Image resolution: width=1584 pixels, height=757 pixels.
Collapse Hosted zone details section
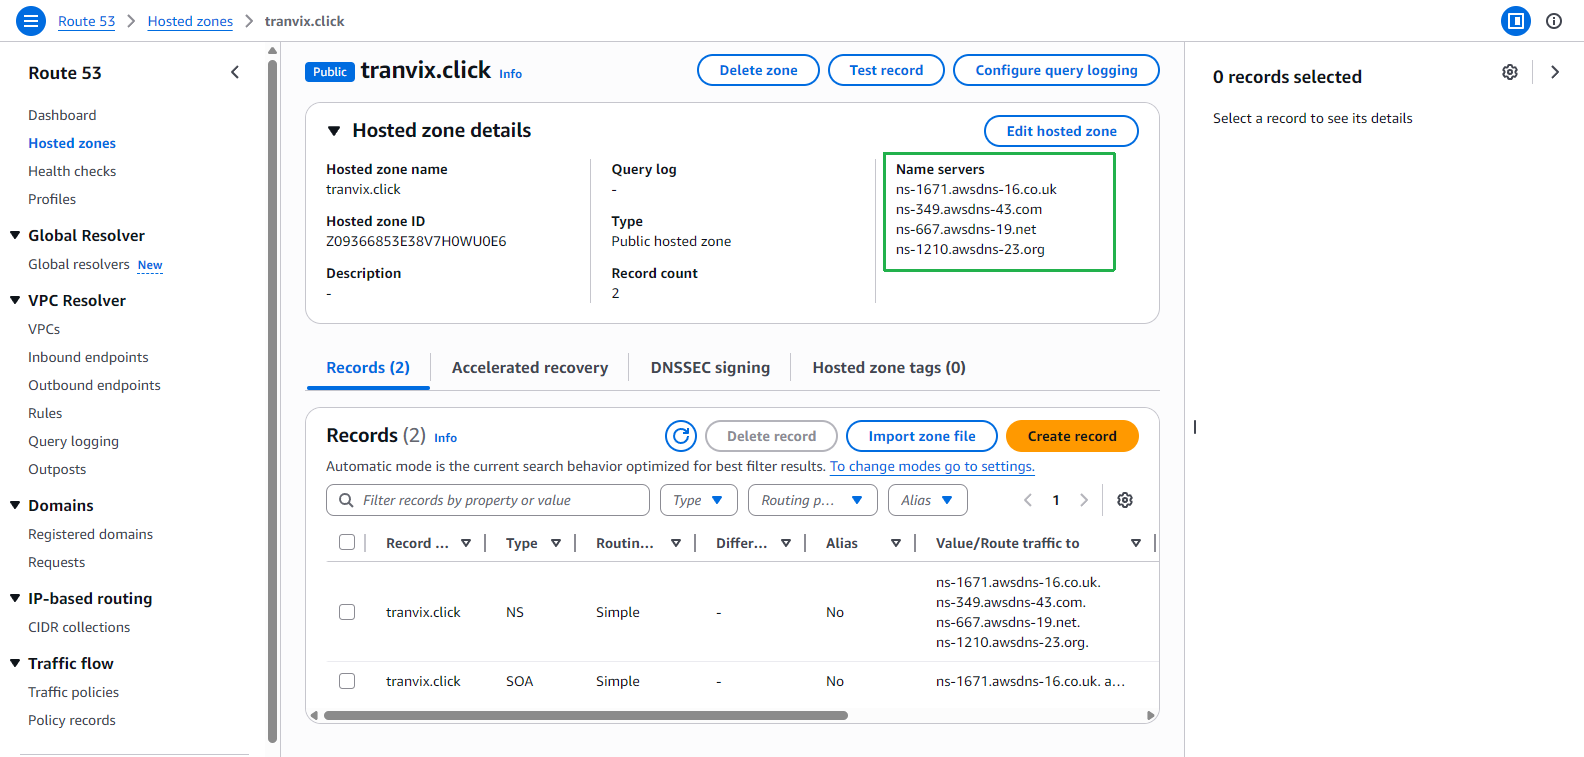(x=334, y=131)
